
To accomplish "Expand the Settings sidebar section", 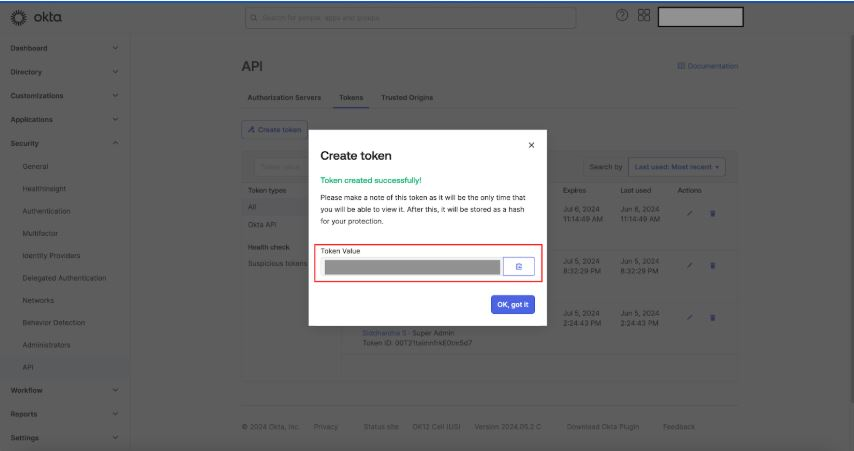I will 64,437.
